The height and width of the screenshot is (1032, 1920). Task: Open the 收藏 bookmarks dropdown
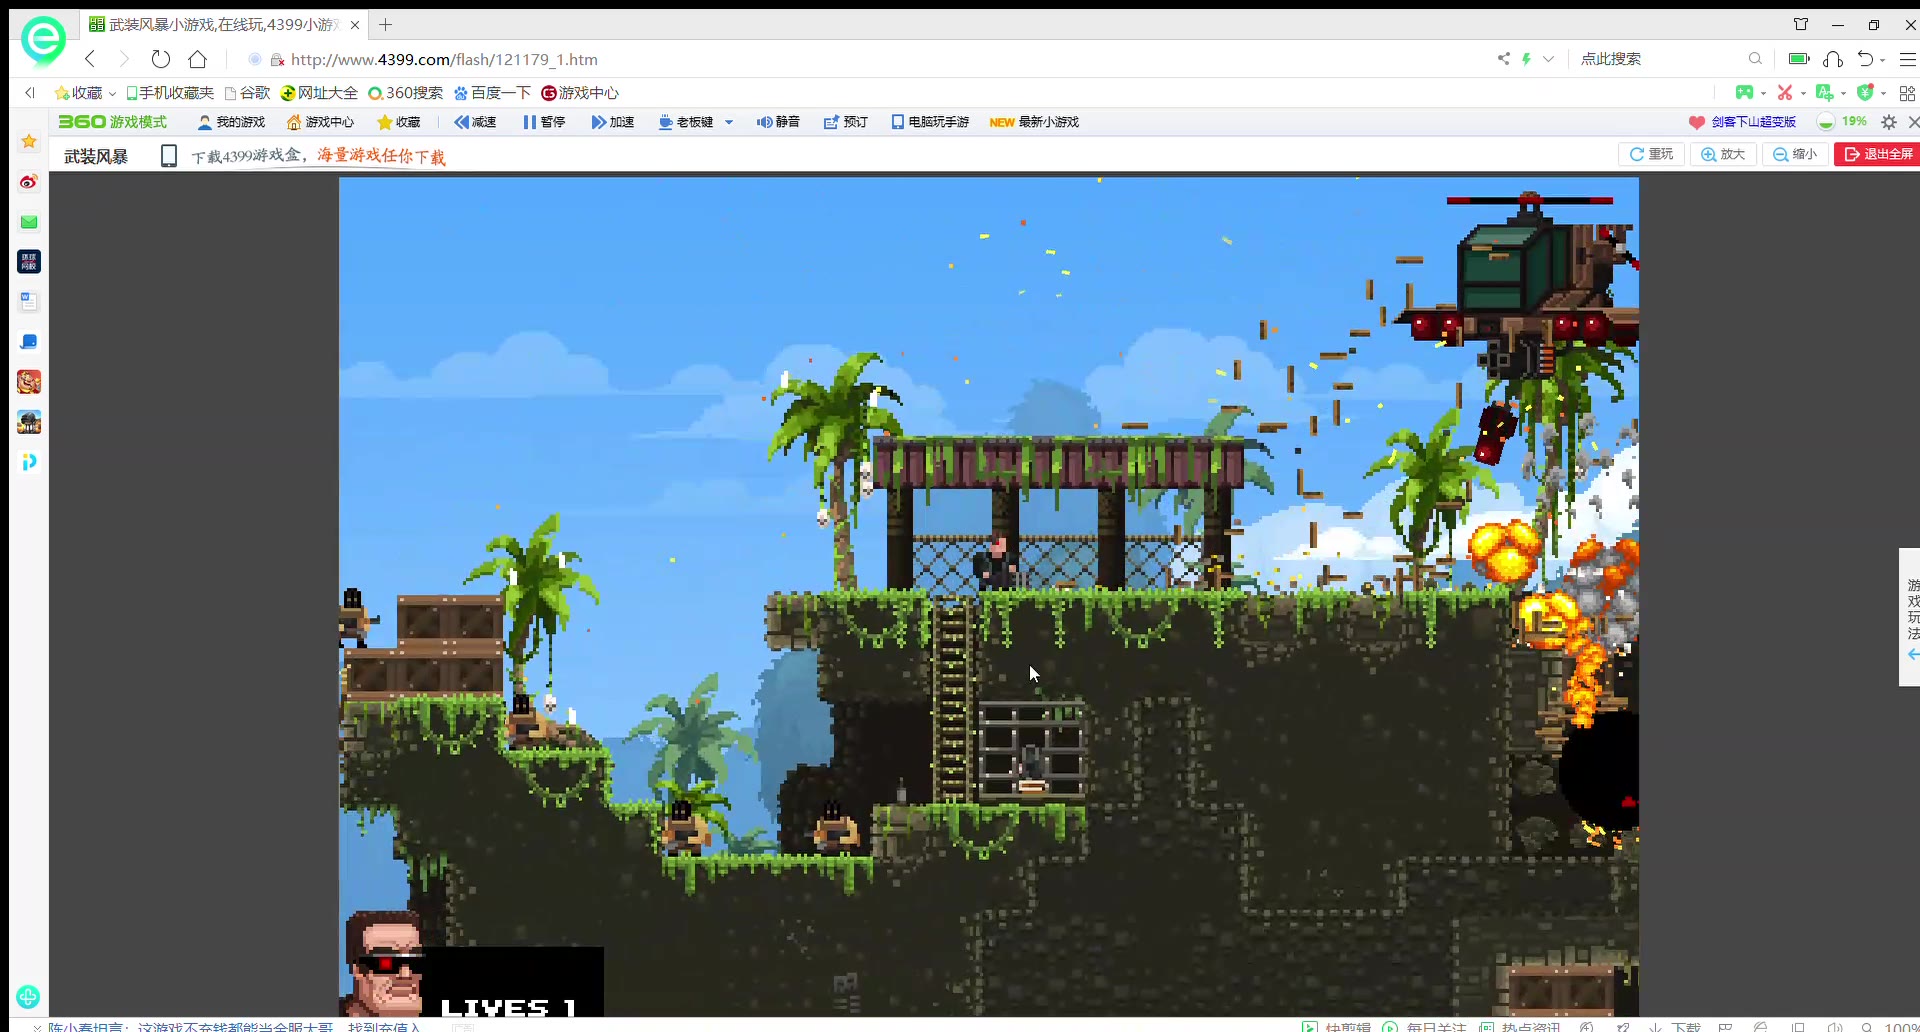tap(86, 93)
